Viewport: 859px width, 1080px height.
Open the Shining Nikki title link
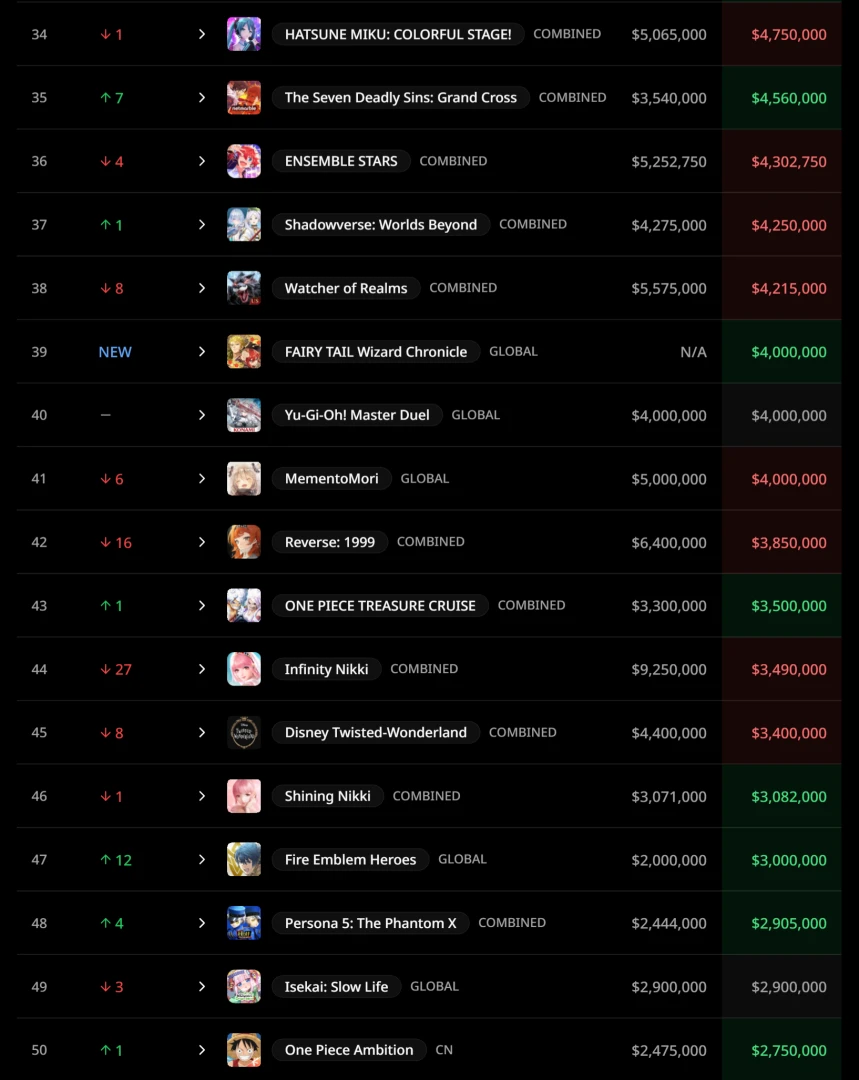(327, 796)
